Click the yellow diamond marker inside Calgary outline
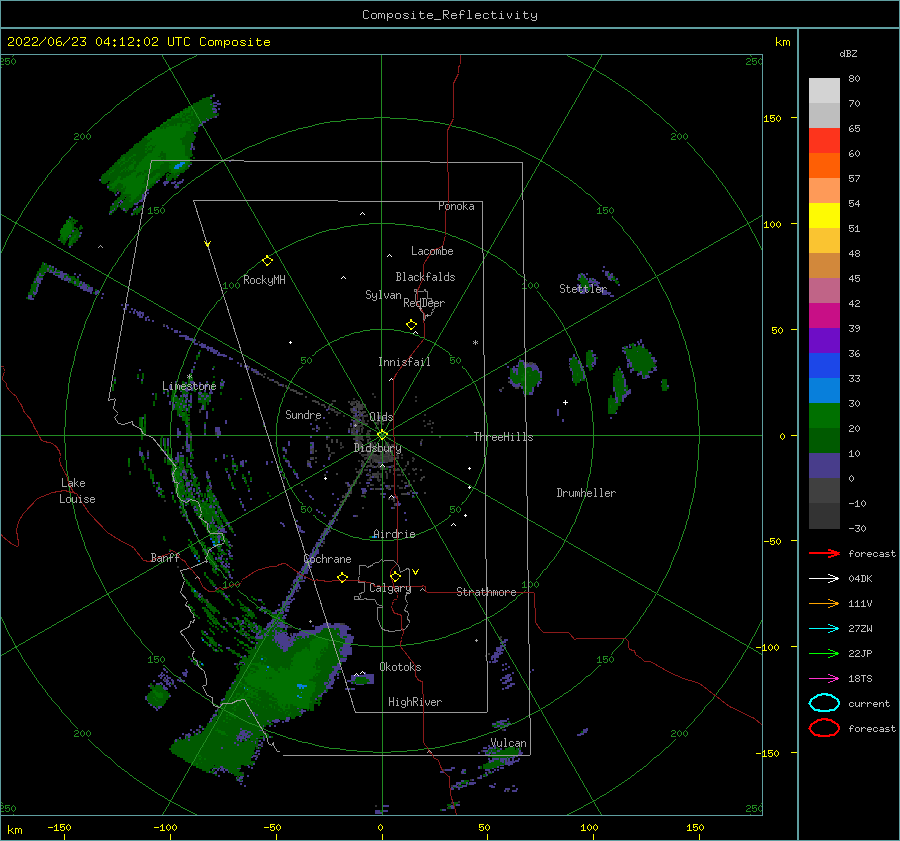Image resolution: width=900 pixels, height=841 pixels. pos(395,576)
